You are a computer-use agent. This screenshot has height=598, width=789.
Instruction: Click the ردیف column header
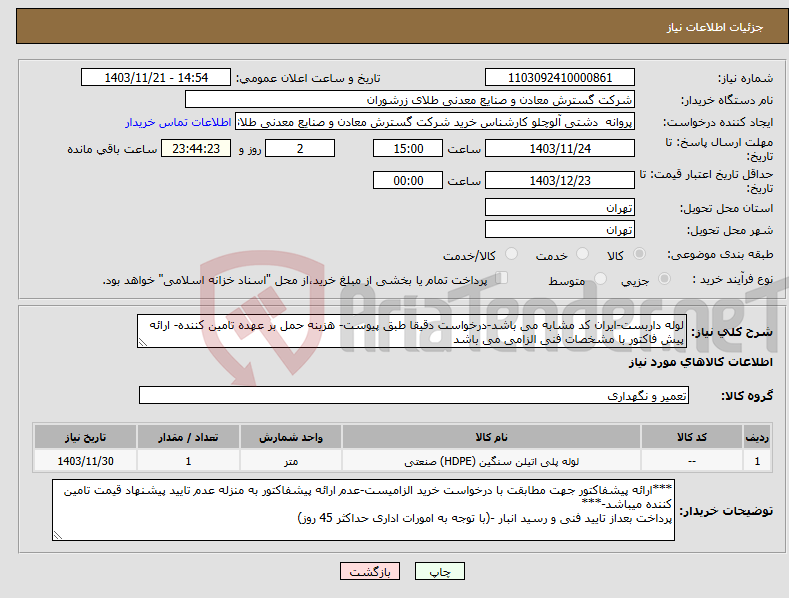pos(757,437)
